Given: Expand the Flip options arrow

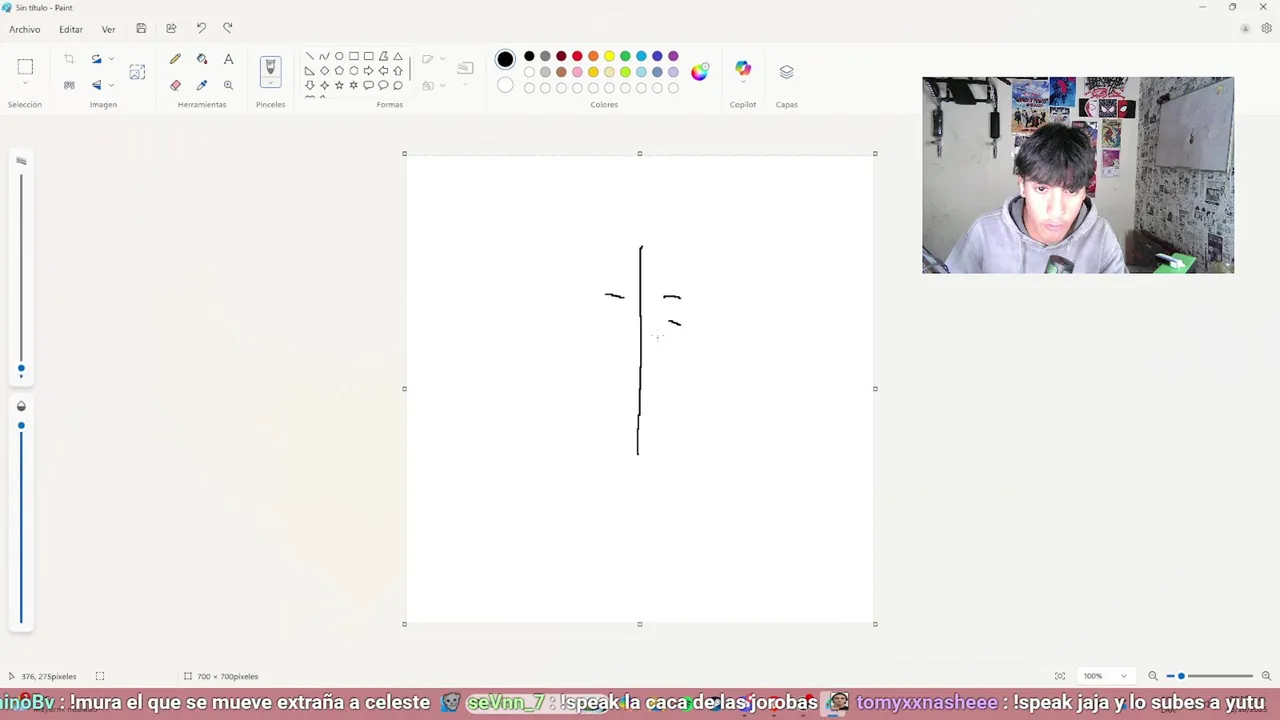Looking at the screenshot, I should 110,85.
